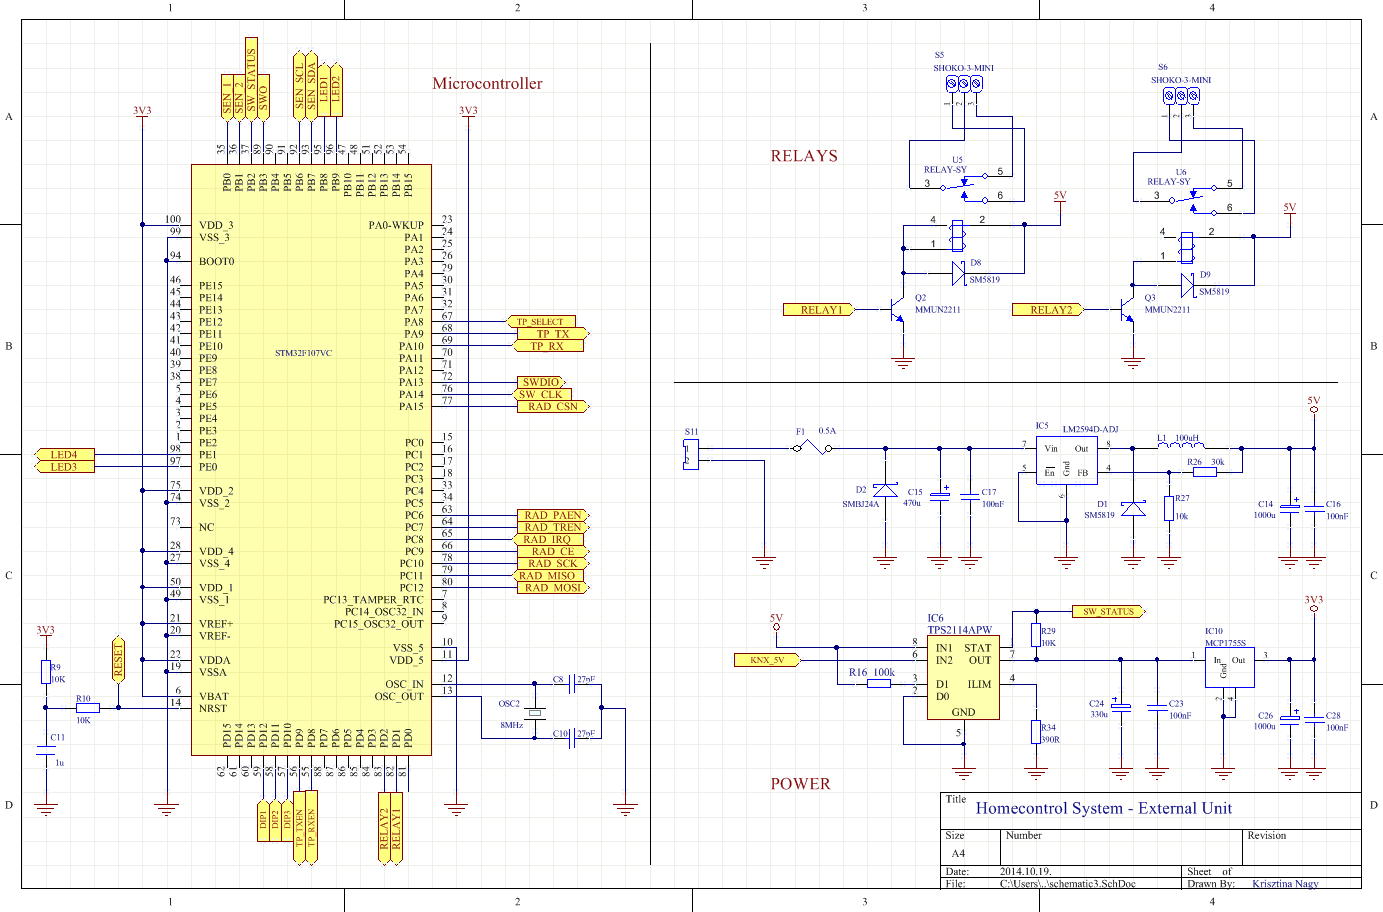The height and width of the screenshot is (912, 1383).
Task: Select Schottky diode D1 SM5819 in power section
Action: 1133,508
